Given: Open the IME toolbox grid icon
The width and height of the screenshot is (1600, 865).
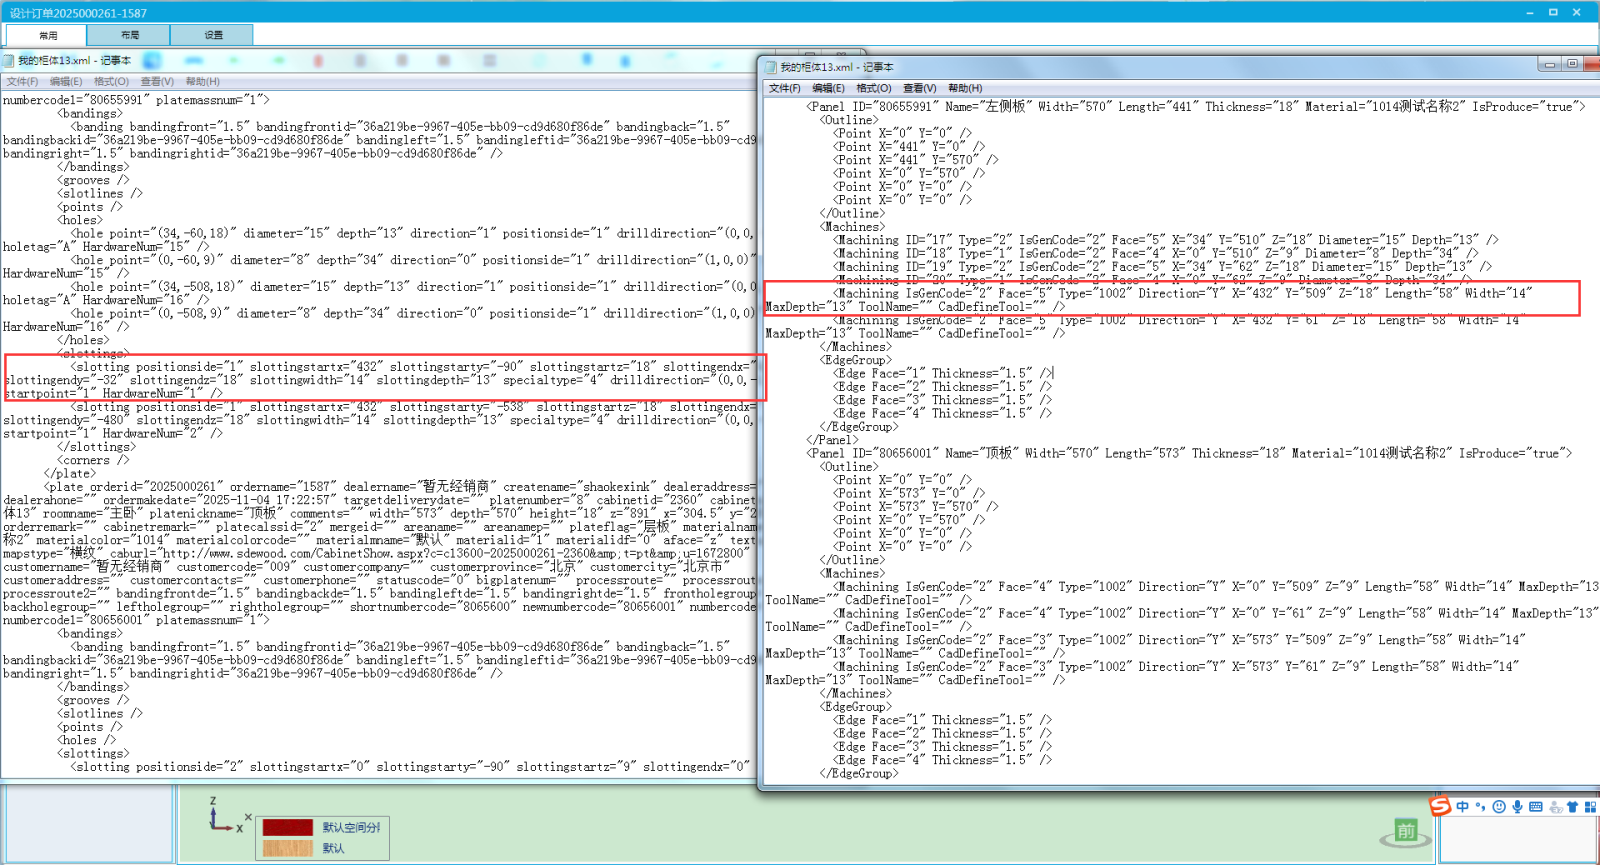Looking at the screenshot, I should coord(1590,807).
